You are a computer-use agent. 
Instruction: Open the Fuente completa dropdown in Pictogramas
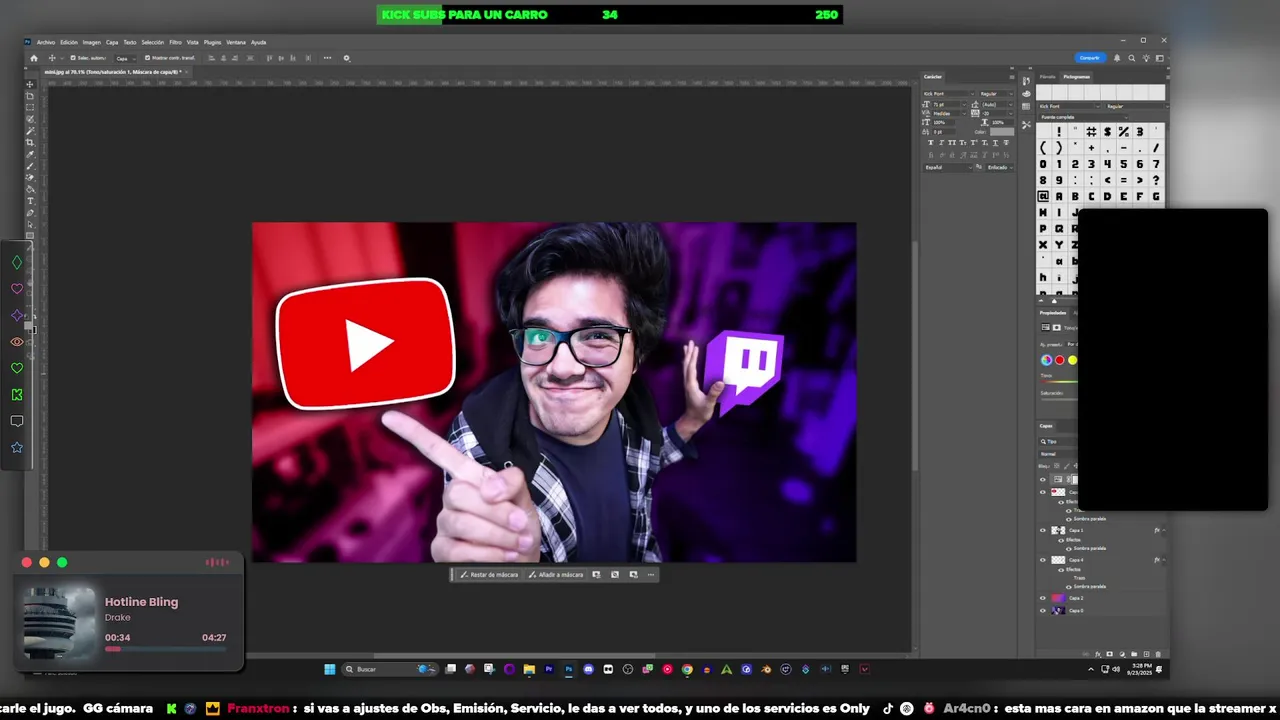[1083, 117]
